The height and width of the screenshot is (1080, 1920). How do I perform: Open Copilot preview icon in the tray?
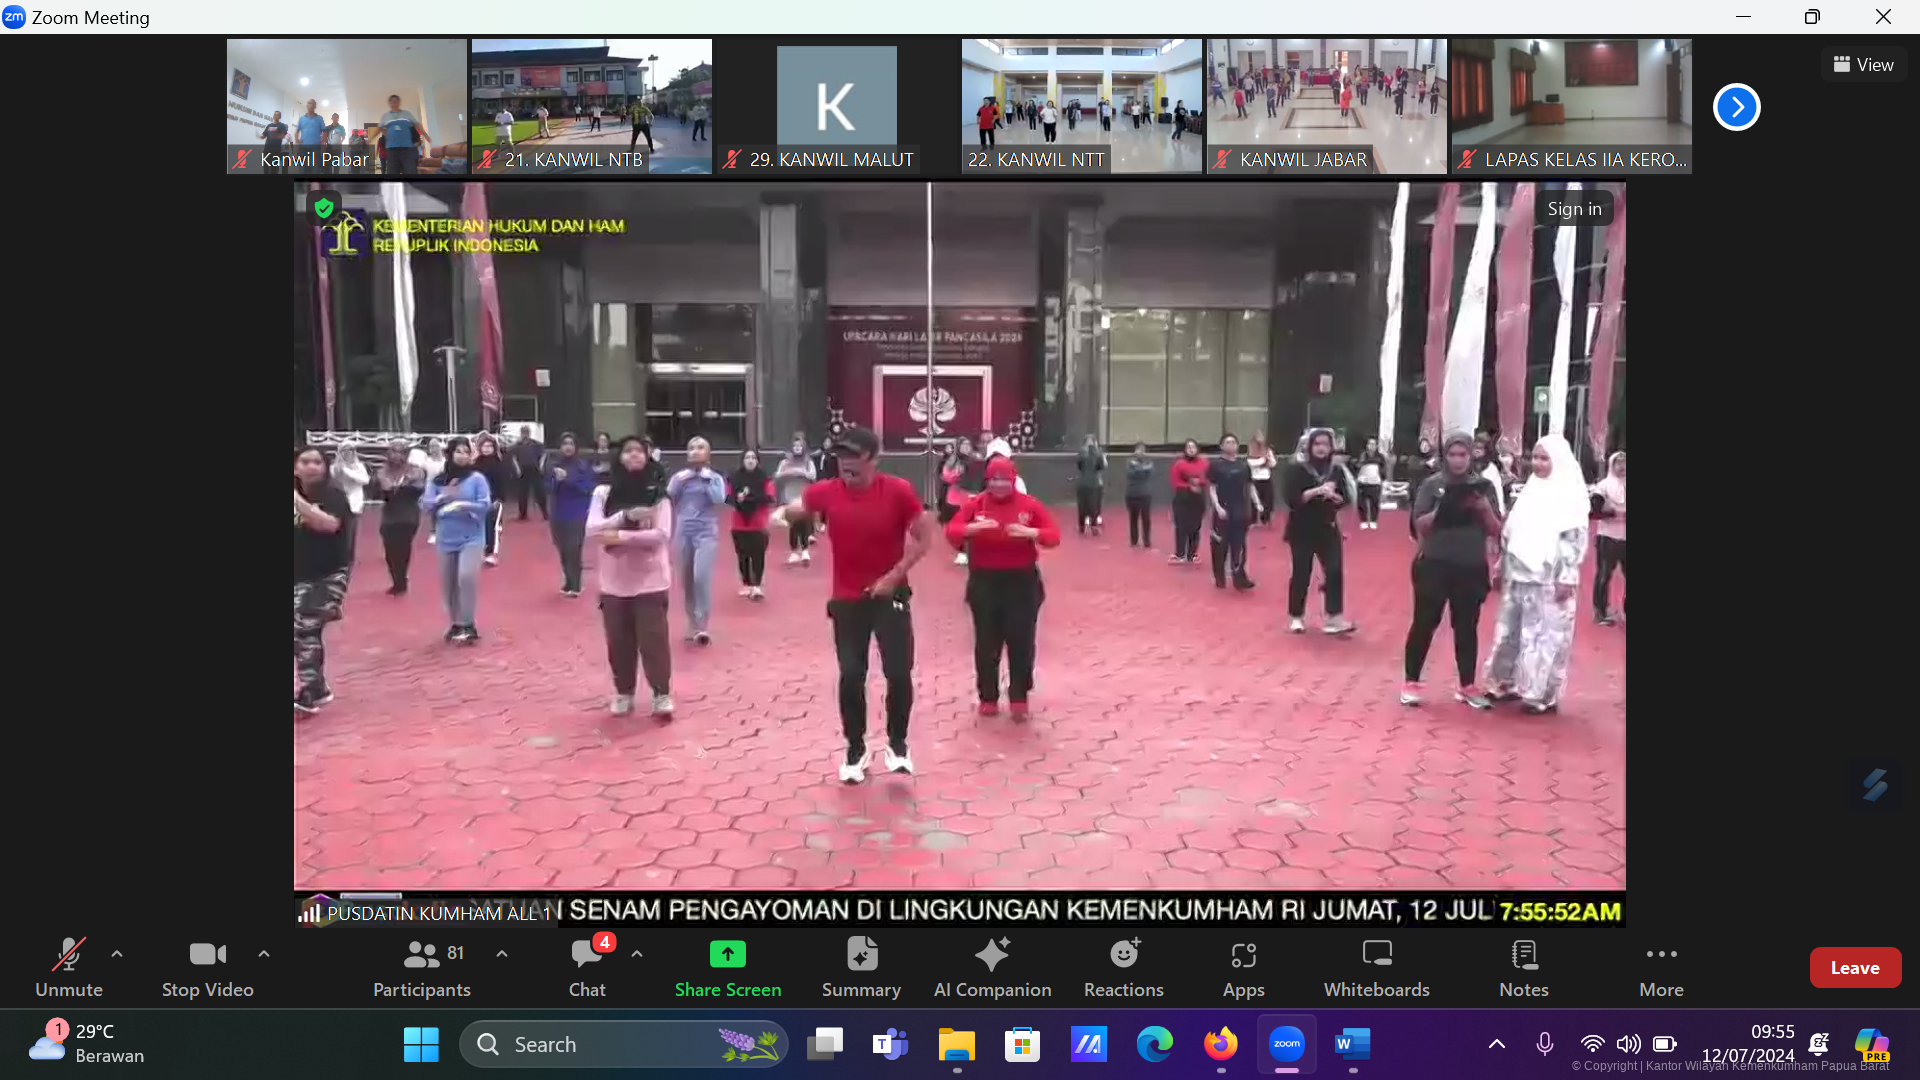(1873, 1045)
